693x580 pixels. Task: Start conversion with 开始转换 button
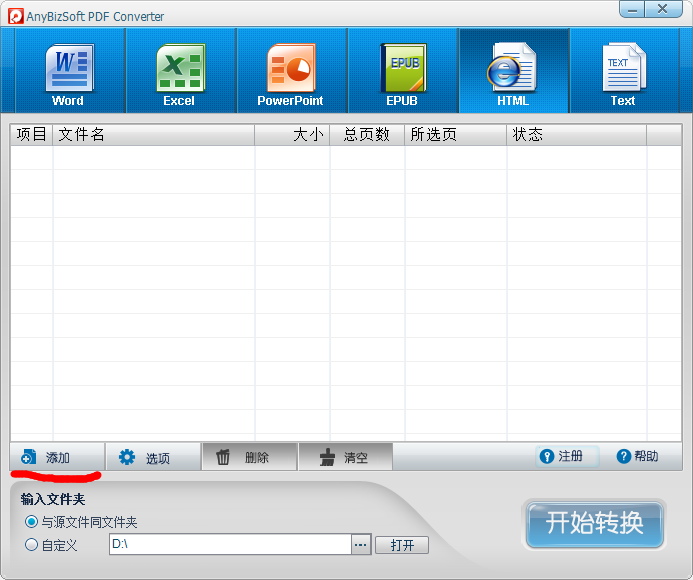click(594, 524)
